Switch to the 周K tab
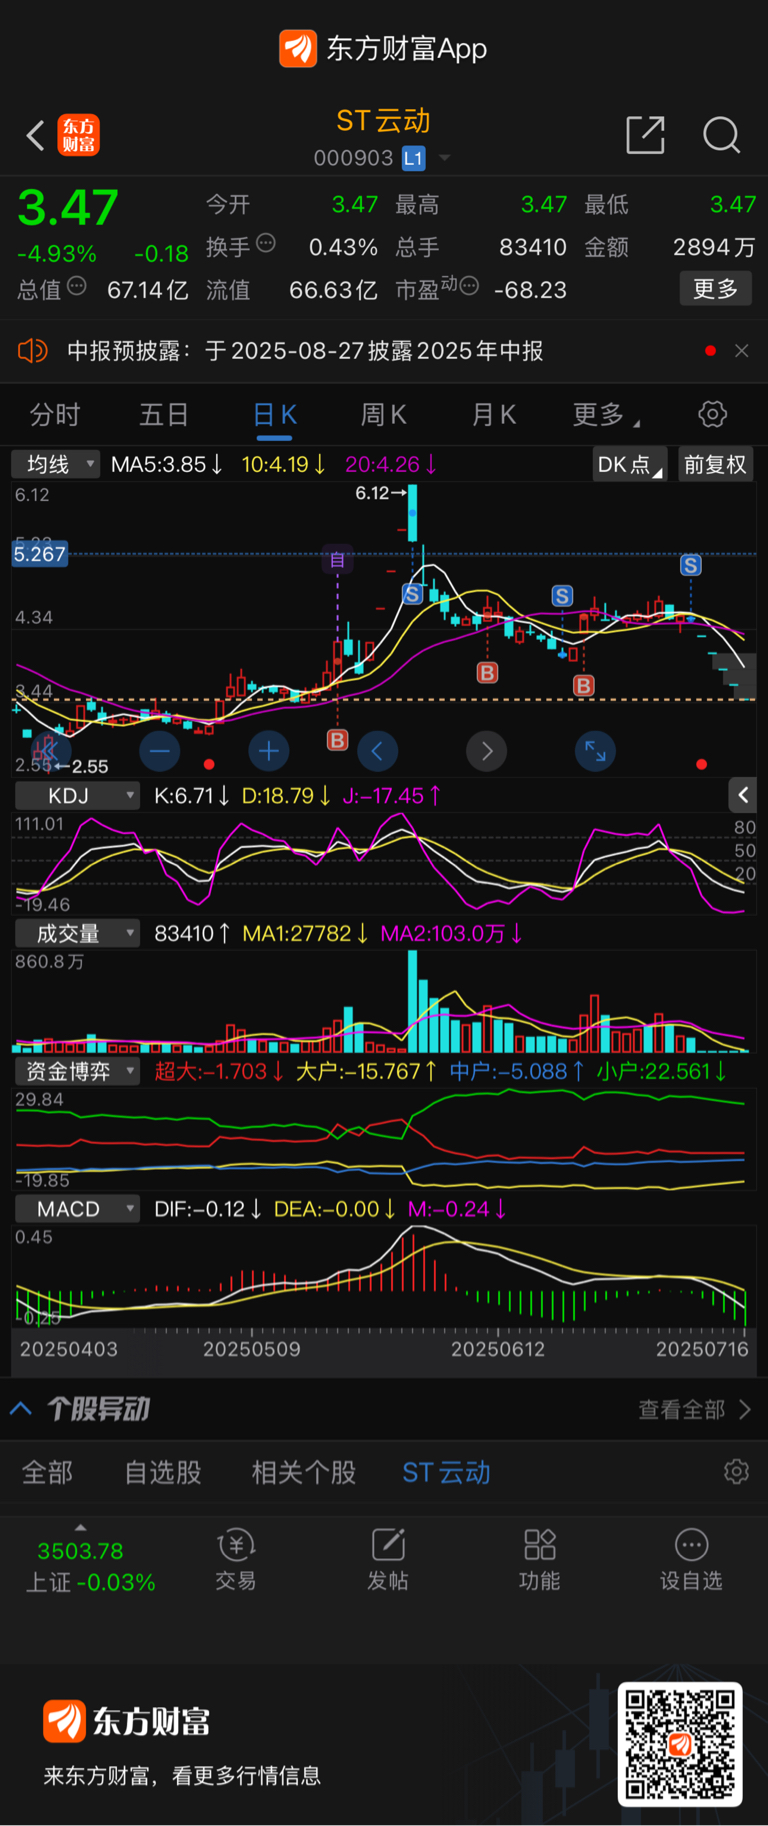This screenshot has width=768, height=1826. point(383,414)
